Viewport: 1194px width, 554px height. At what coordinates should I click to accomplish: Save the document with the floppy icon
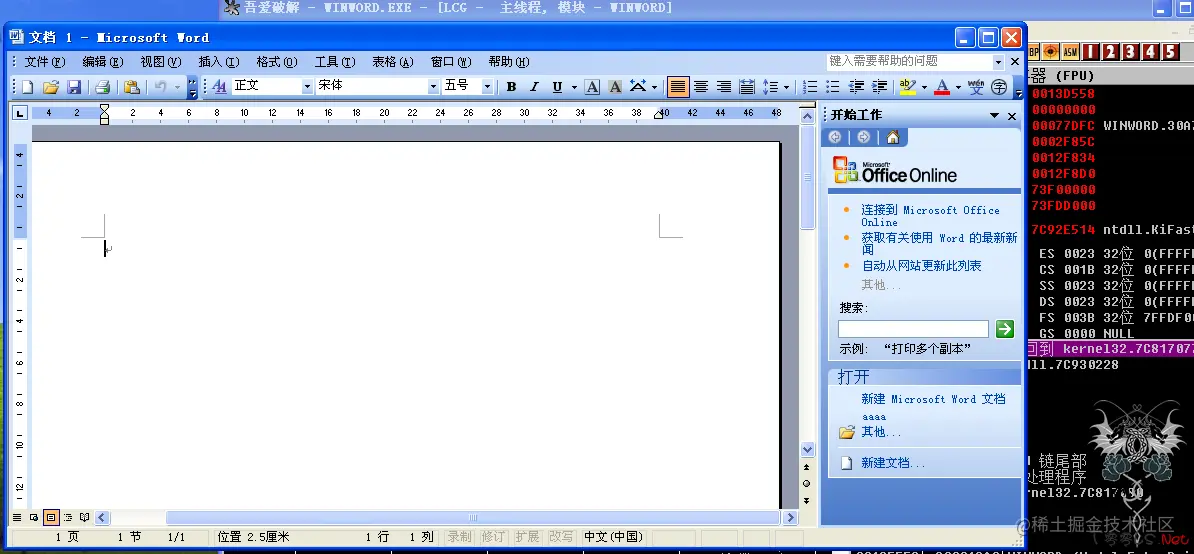[x=74, y=88]
